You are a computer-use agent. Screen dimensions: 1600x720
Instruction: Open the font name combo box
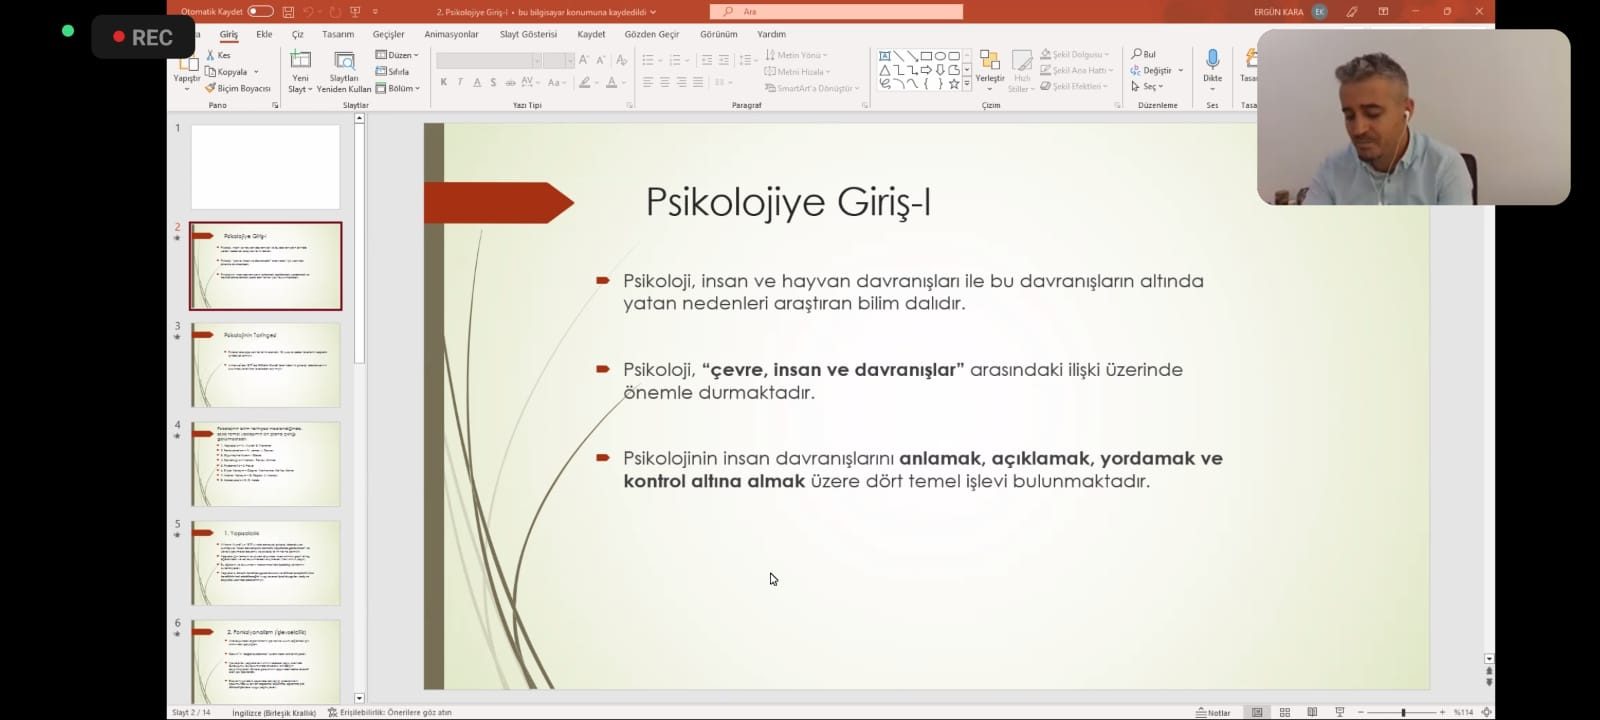(x=489, y=61)
